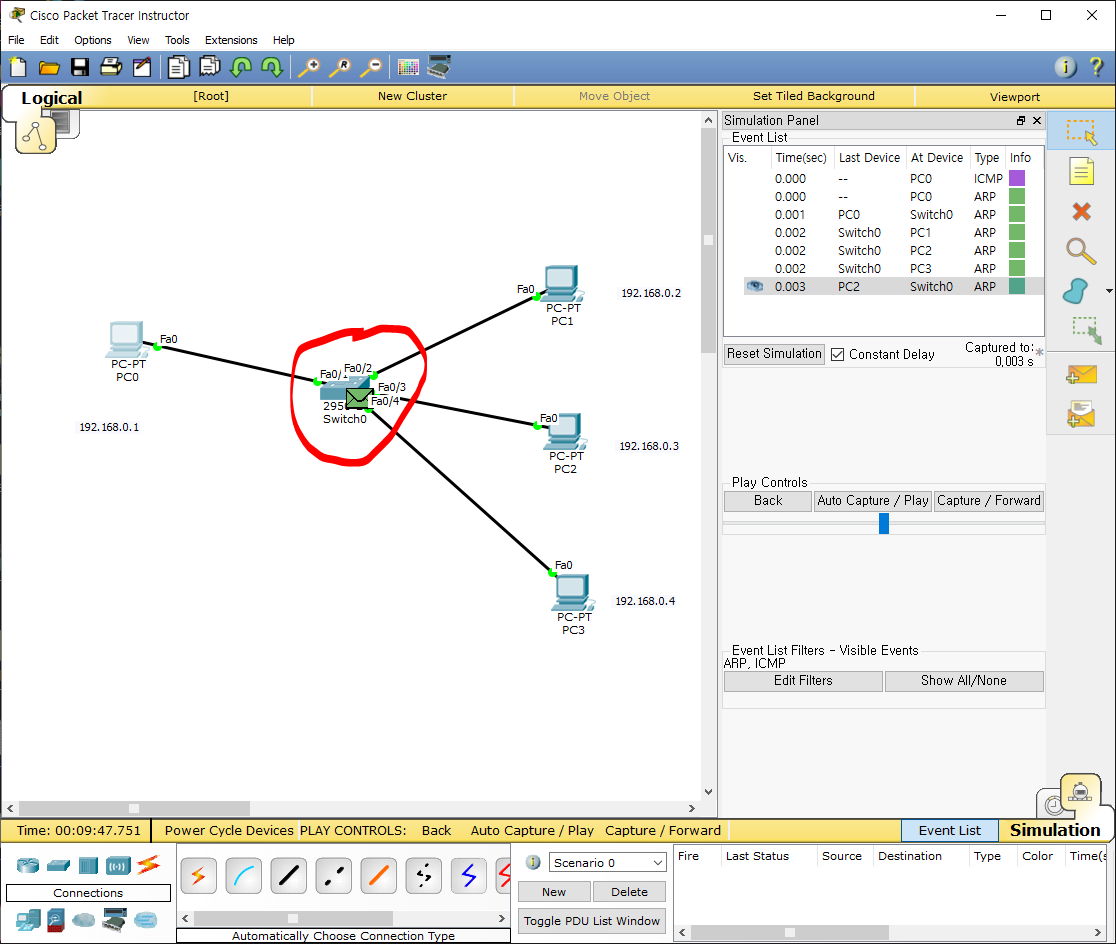Image resolution: width=1116 pixels, height=944 pixels.
Task: Select the Wireless Devices category icon
Action: (x=118, y=866)
